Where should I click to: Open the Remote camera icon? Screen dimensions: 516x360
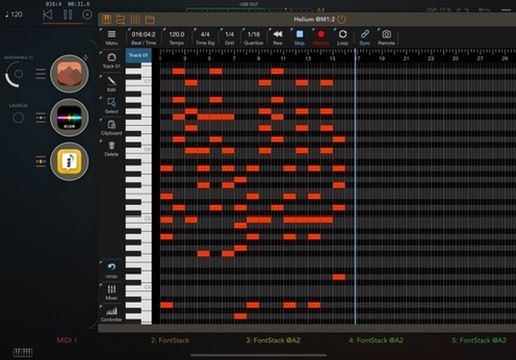coord(386,37)
